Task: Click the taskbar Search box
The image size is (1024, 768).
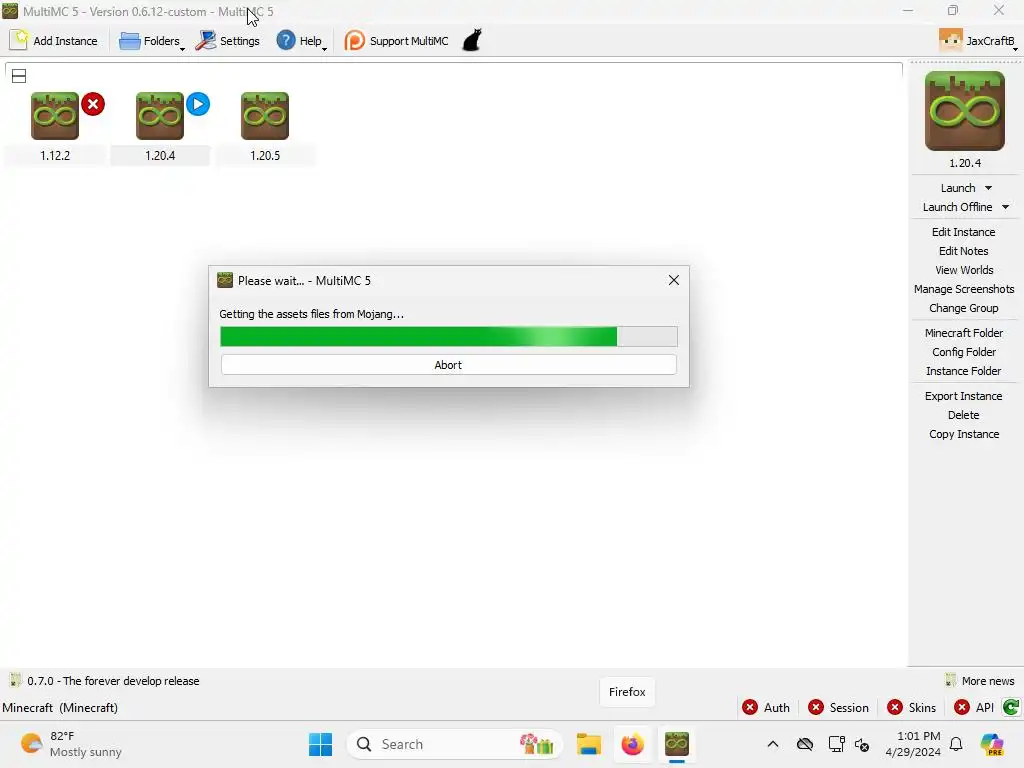Action: coord(455,744)
